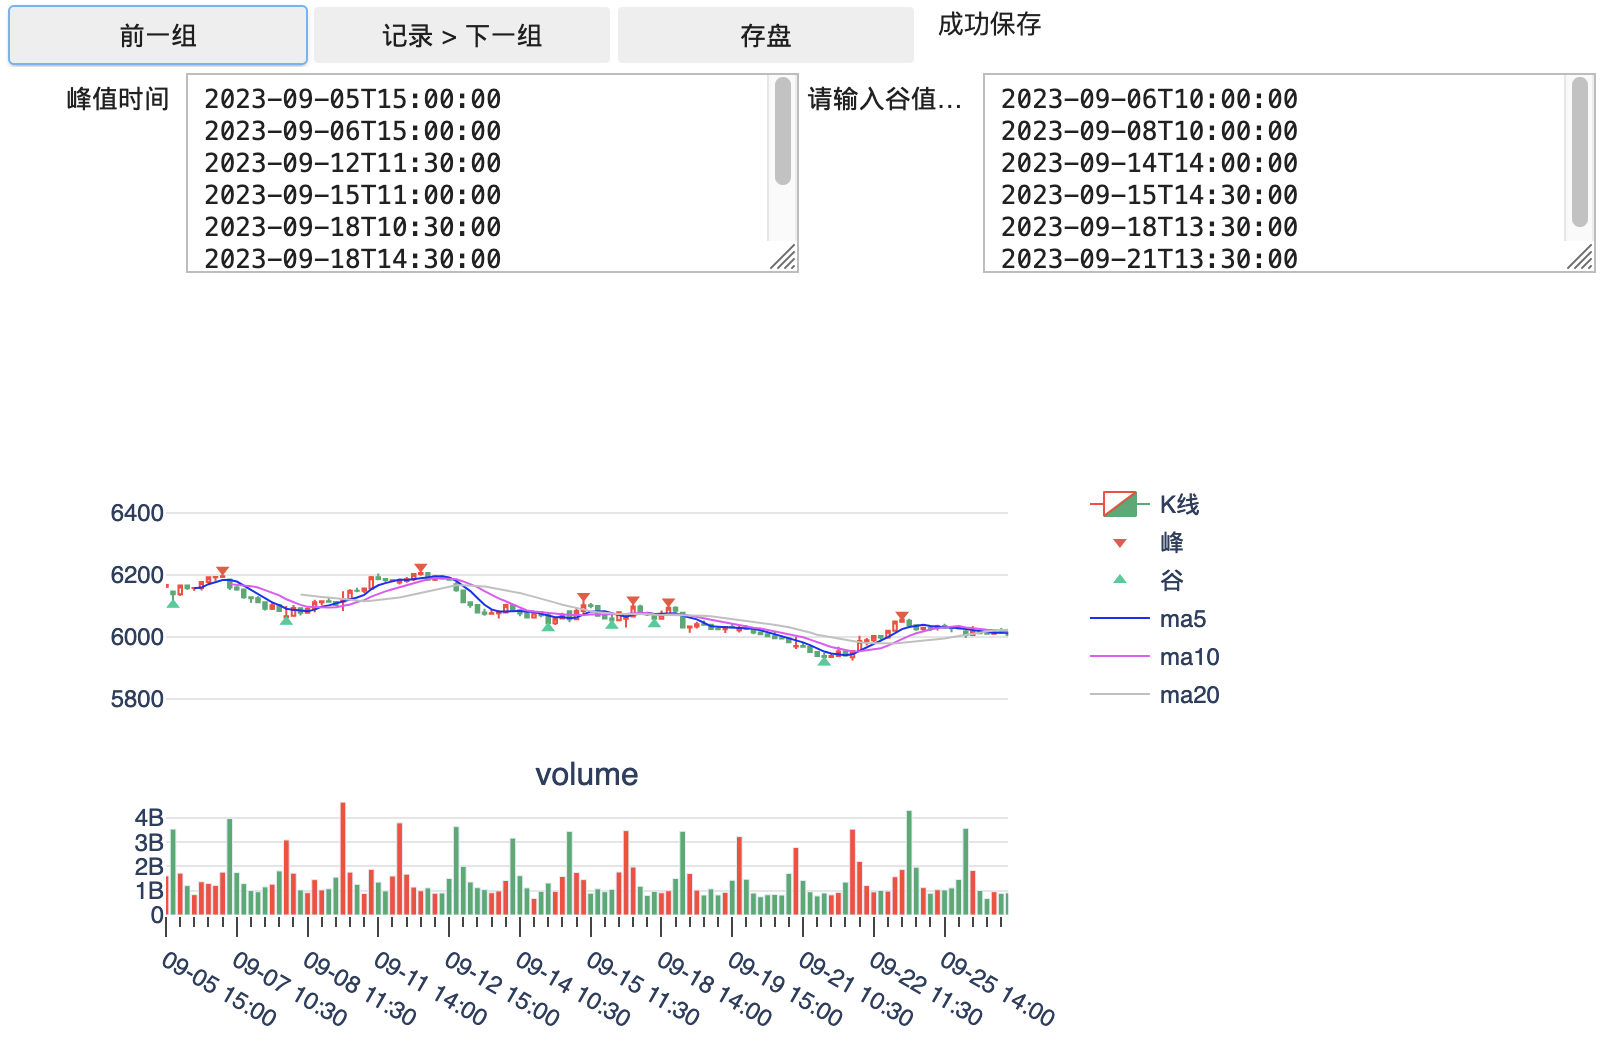This screenshot has width=1600, height=1058.
Task: Save using the 存盘 button
Action: point(766,36)
